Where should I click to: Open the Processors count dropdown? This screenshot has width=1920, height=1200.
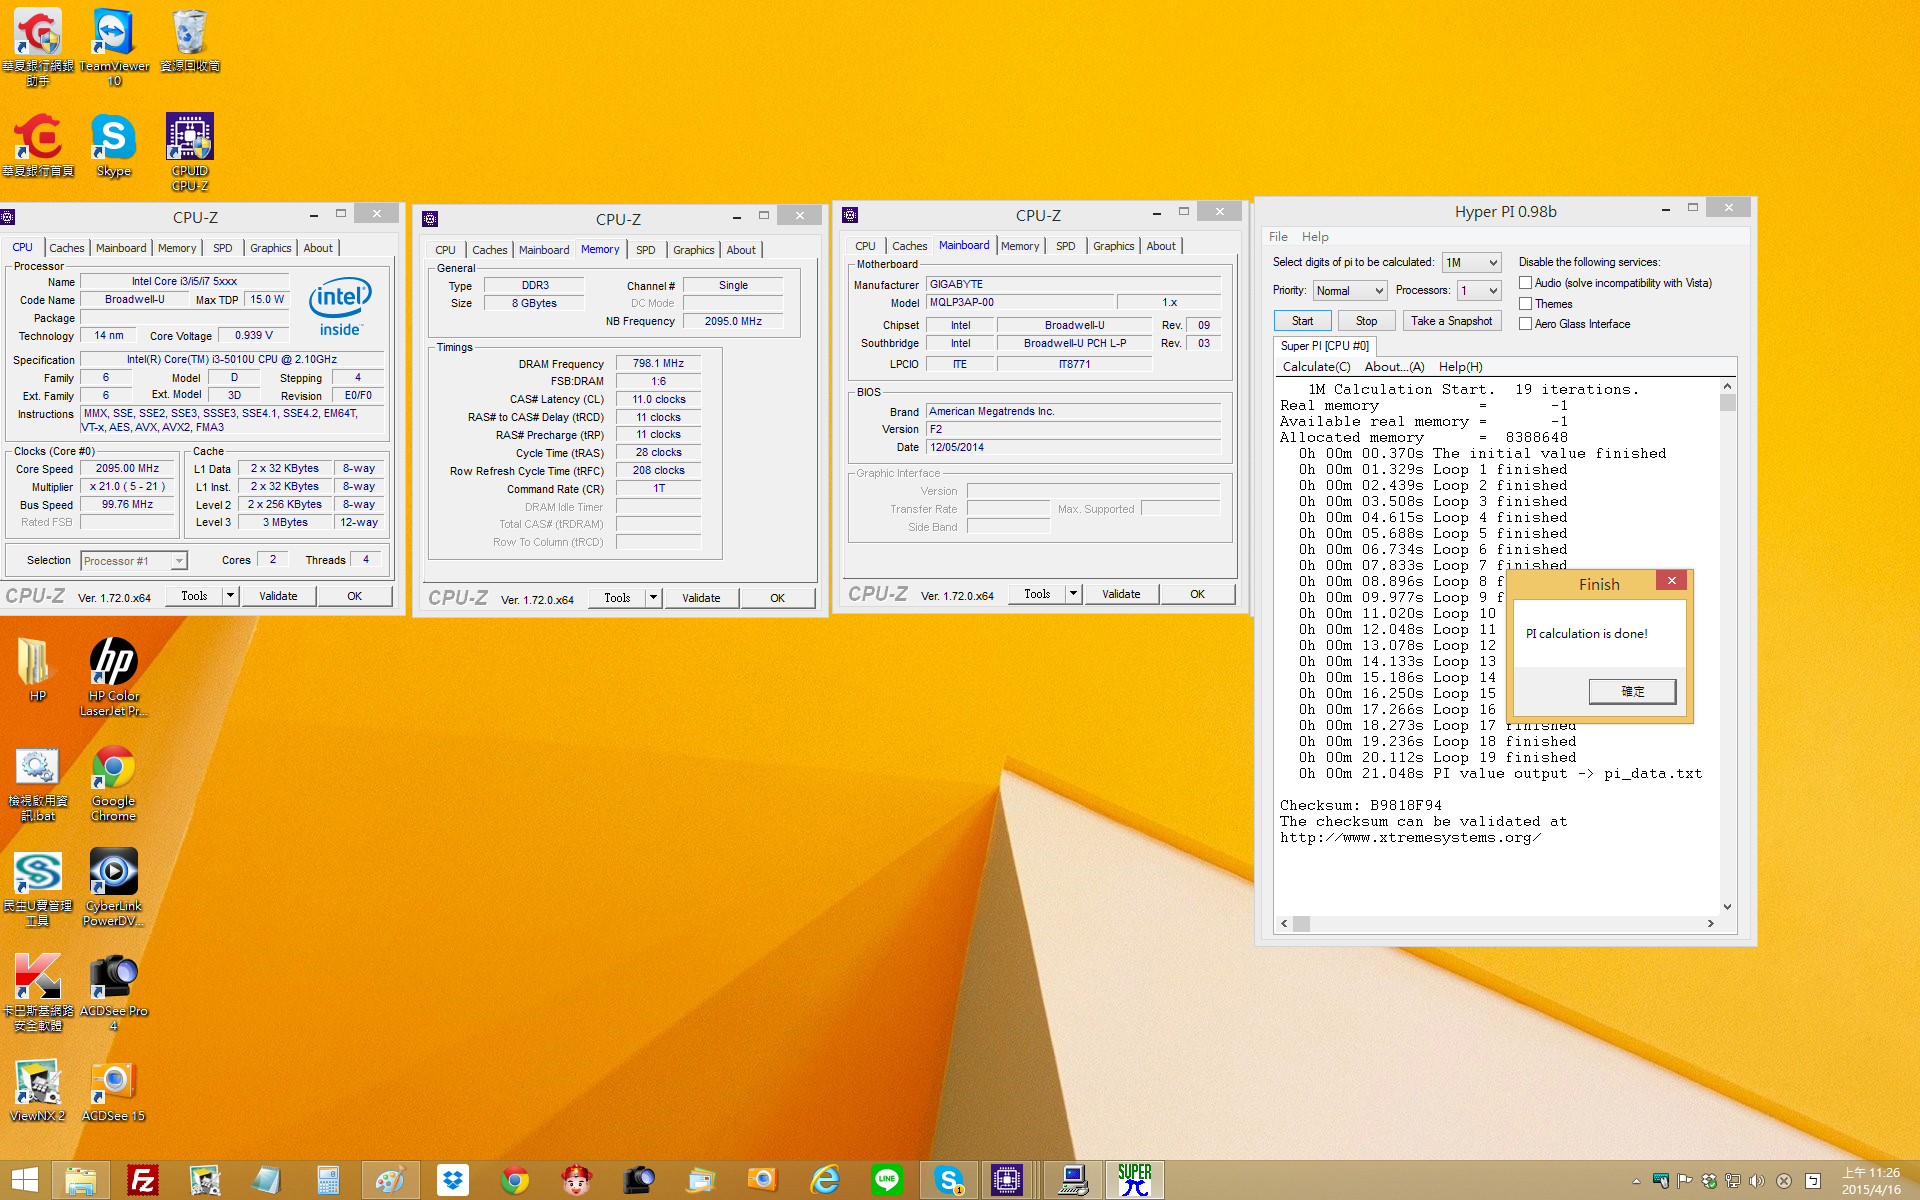tap(1479, 291)
